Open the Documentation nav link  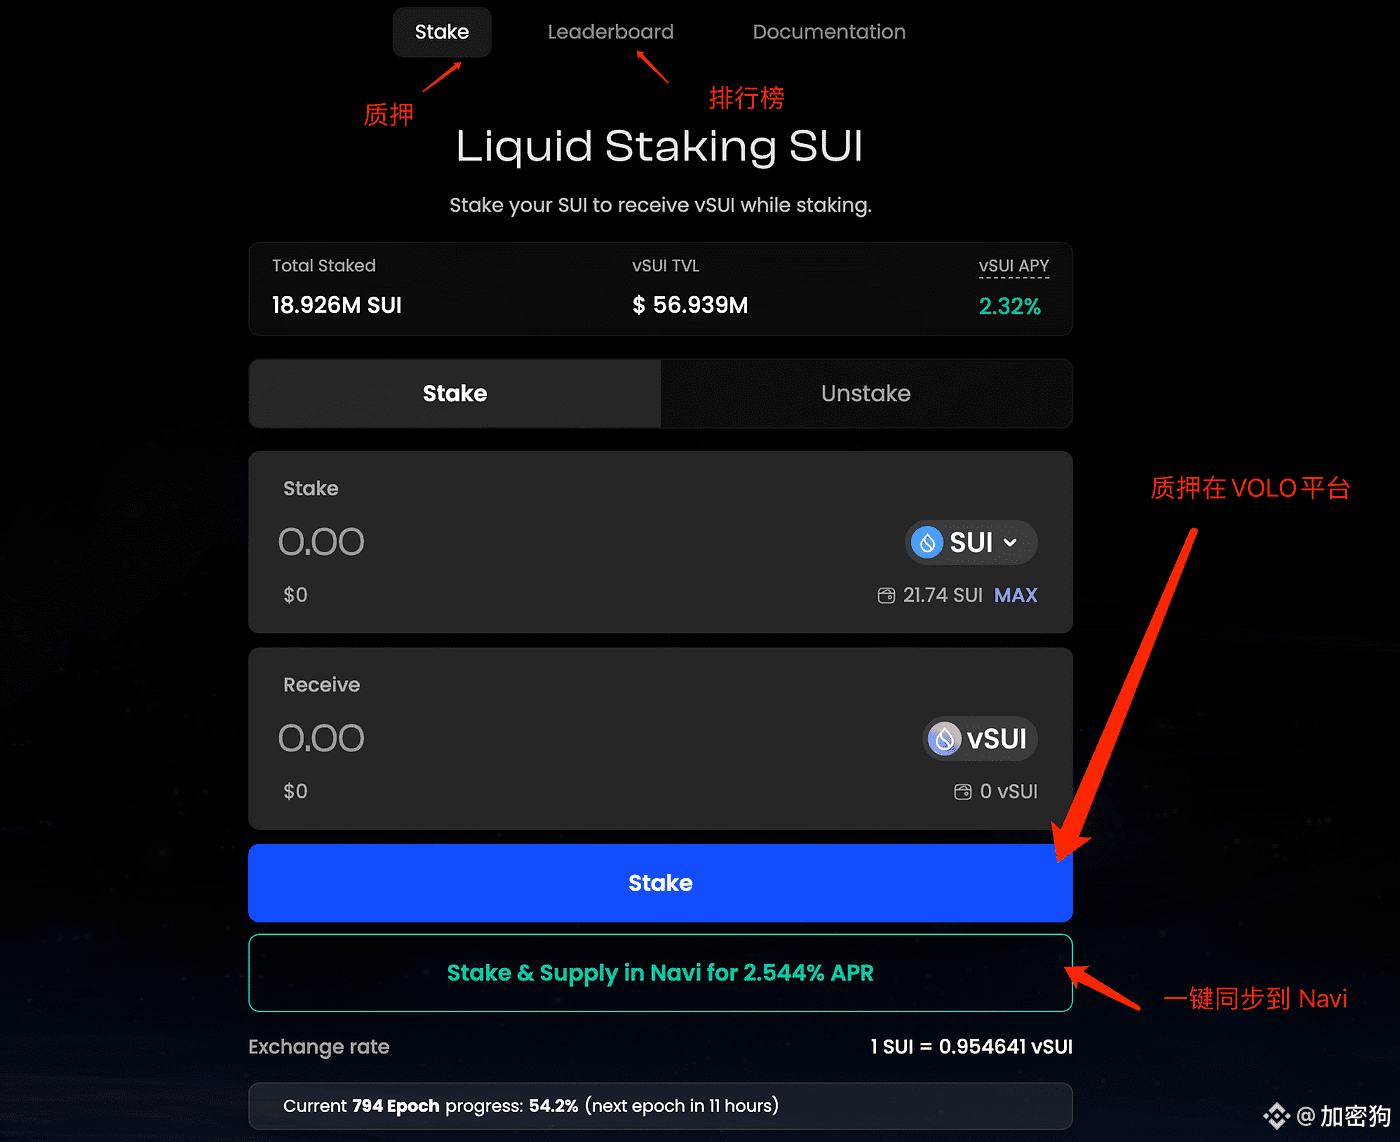pos(829,32)
